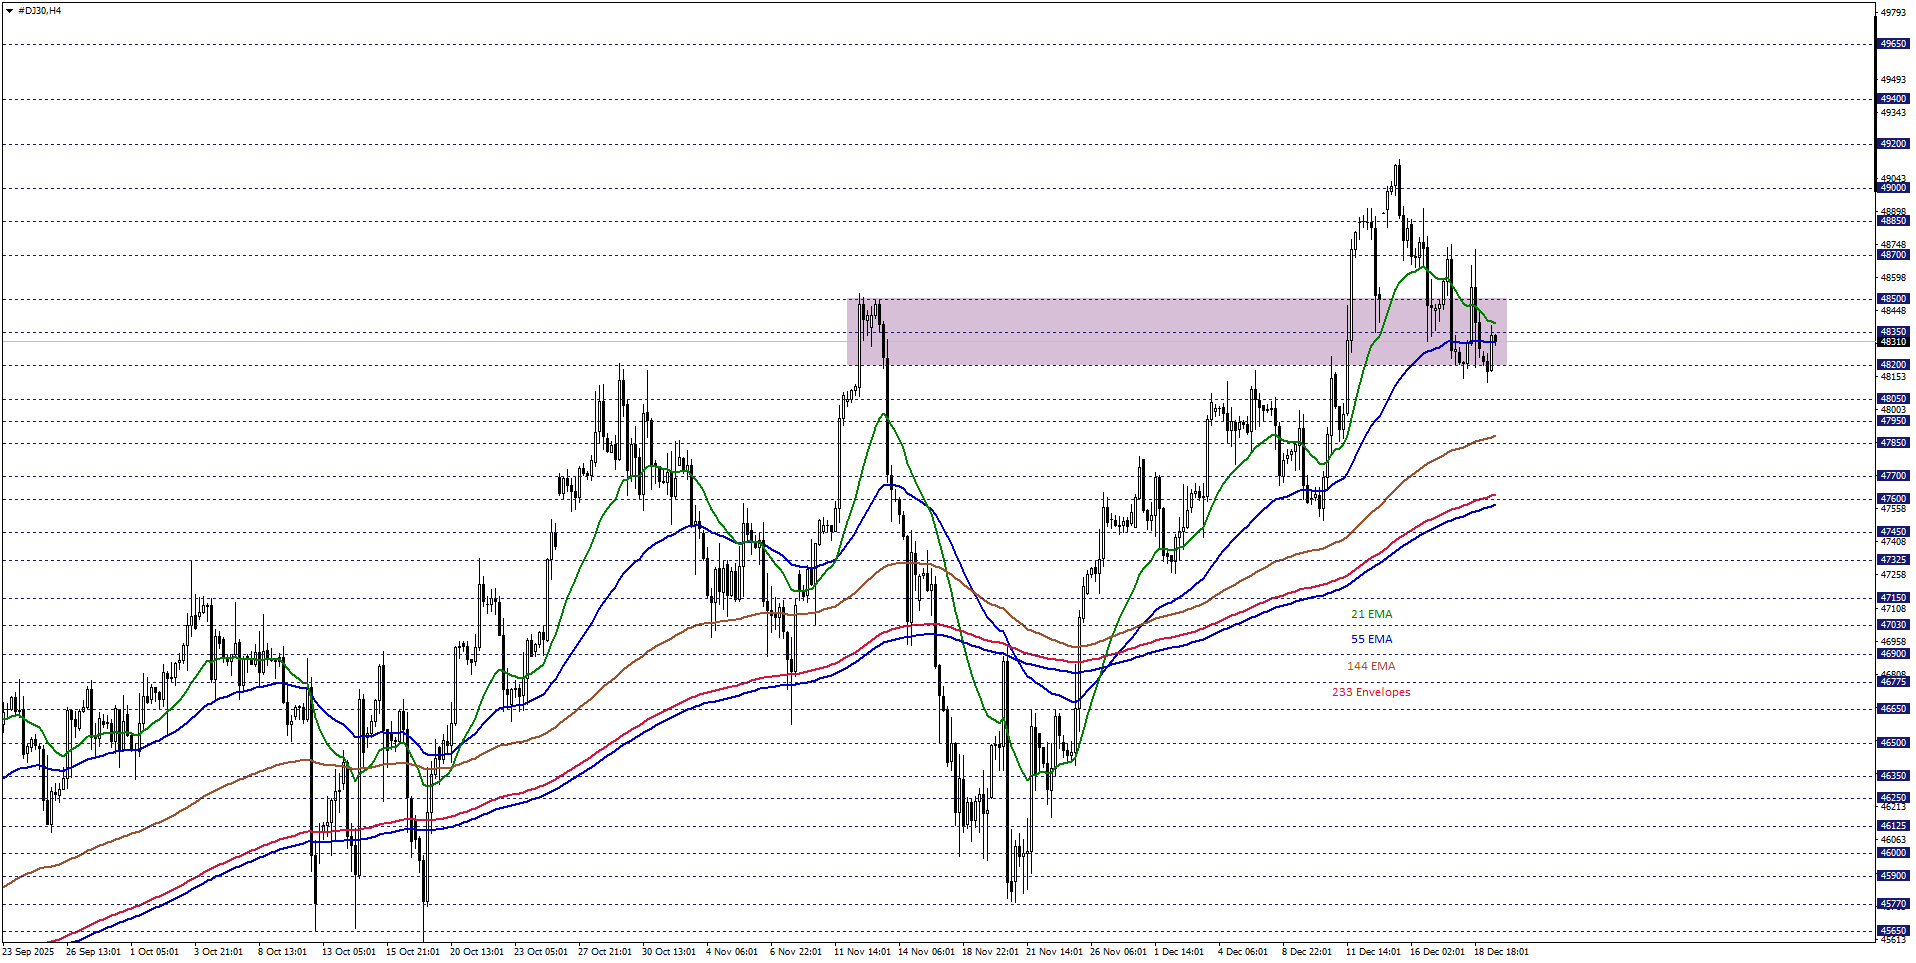1916x963 pixels.
Task: Click the 49650 price level label
Action: (1893, 44)
